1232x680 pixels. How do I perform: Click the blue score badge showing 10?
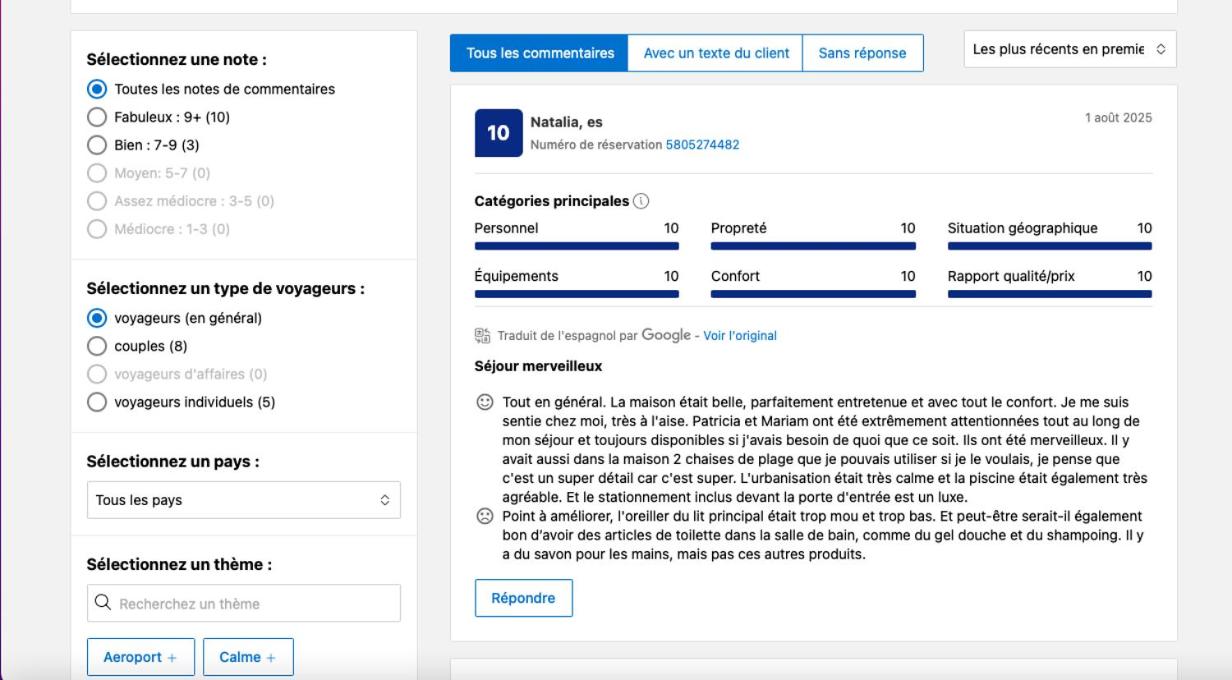coord(498,133)
